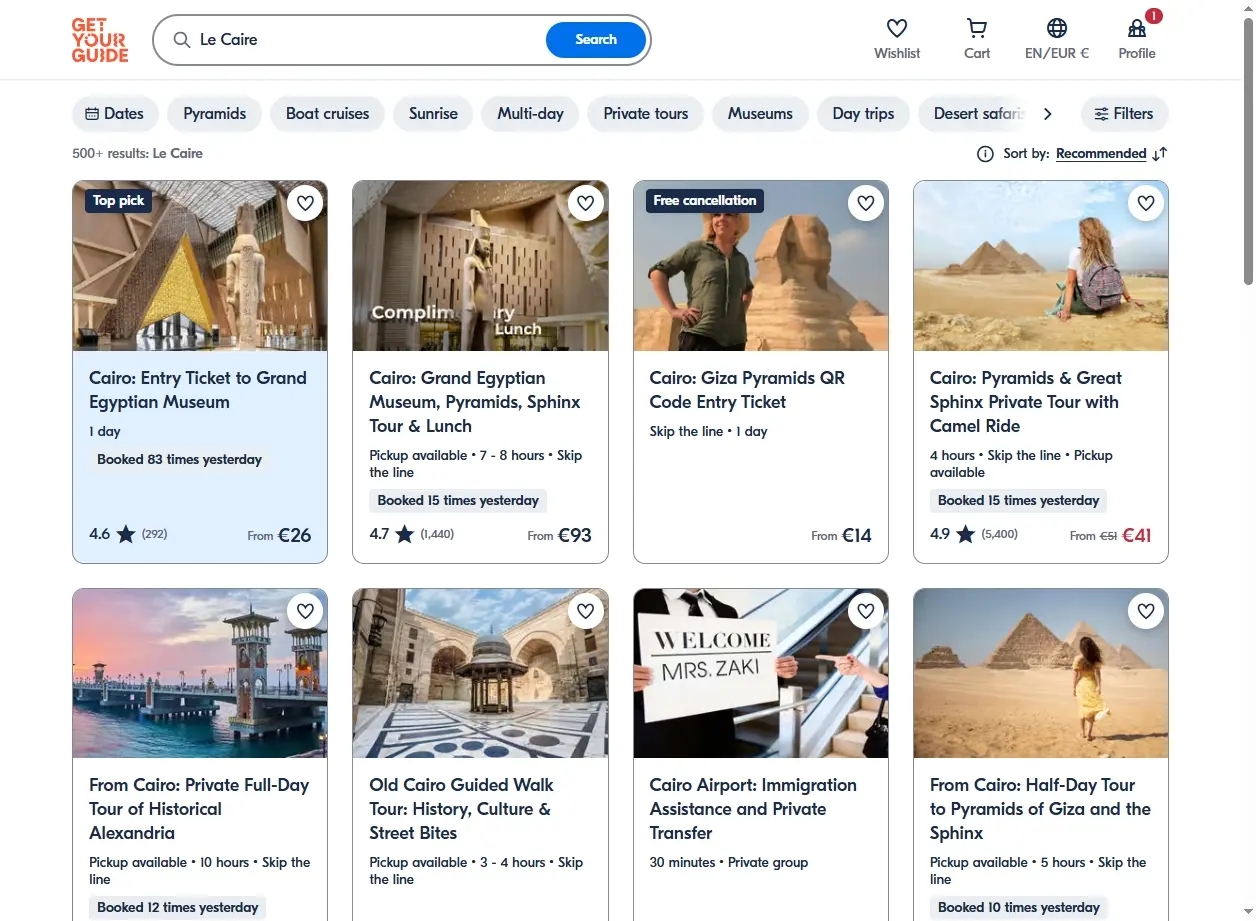Select the Desert safaris category chip
Image resolution: width=1256 pixels, height=921 pixels.
click(x=975, y=114)
